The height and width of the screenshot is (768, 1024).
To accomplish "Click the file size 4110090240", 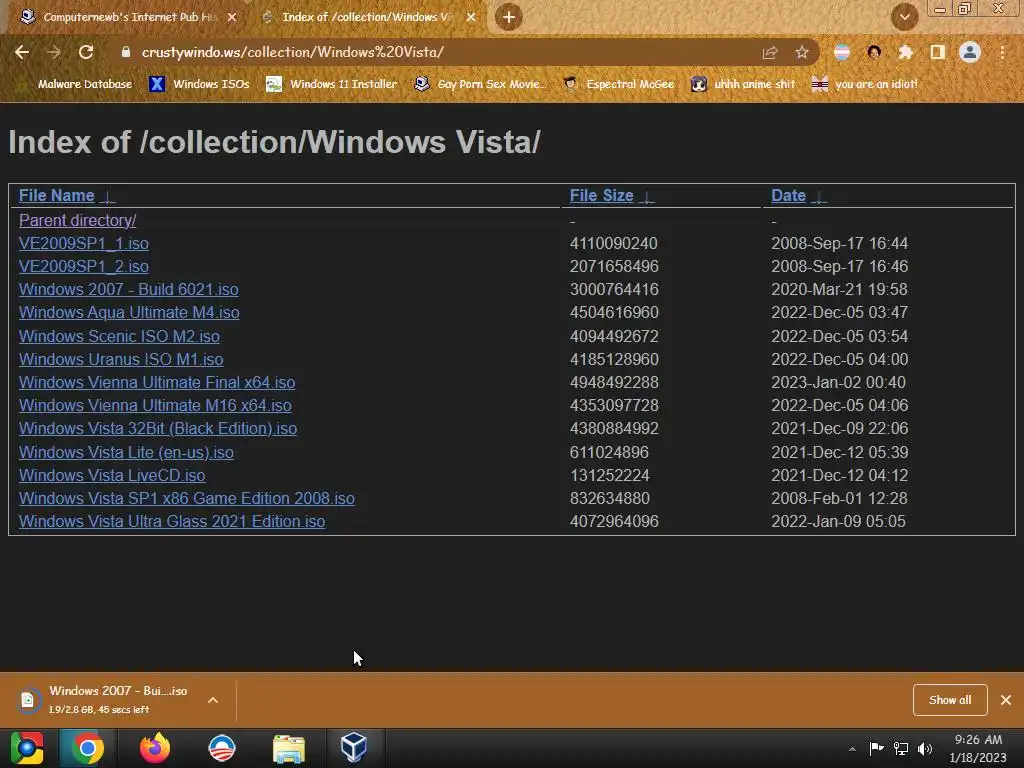I will (613, 244).
